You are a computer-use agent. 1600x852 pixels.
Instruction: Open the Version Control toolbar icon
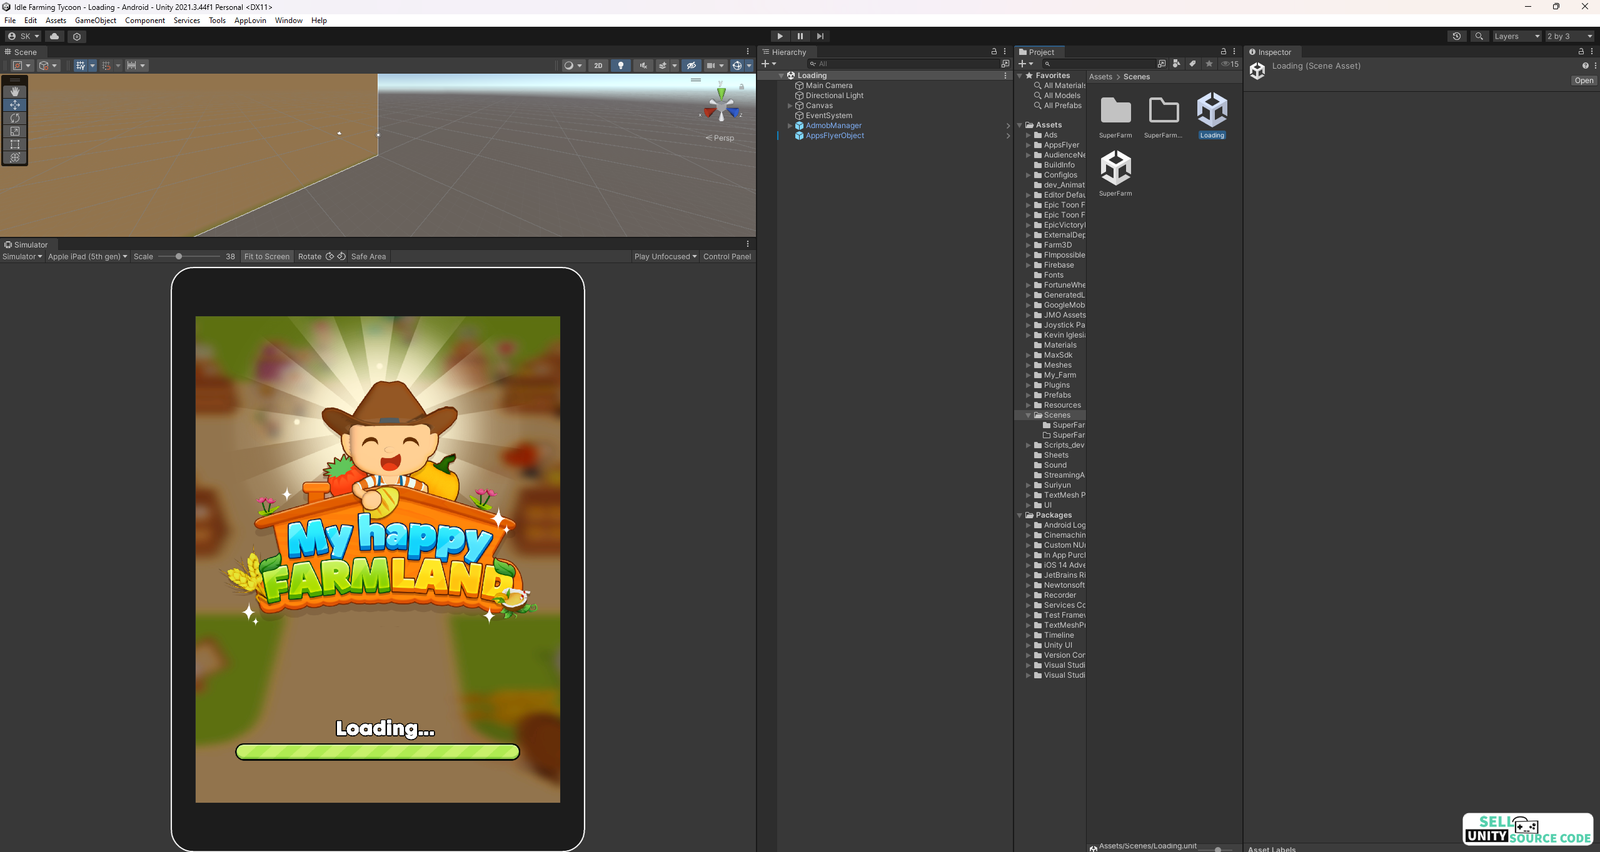pyautogui.click(x=77, y=36)
